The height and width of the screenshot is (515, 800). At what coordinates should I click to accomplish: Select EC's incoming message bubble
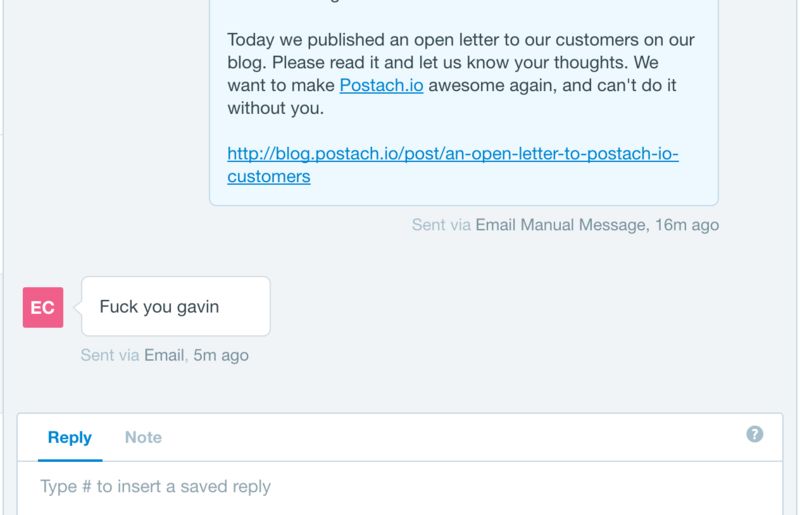tap(175, 306)
